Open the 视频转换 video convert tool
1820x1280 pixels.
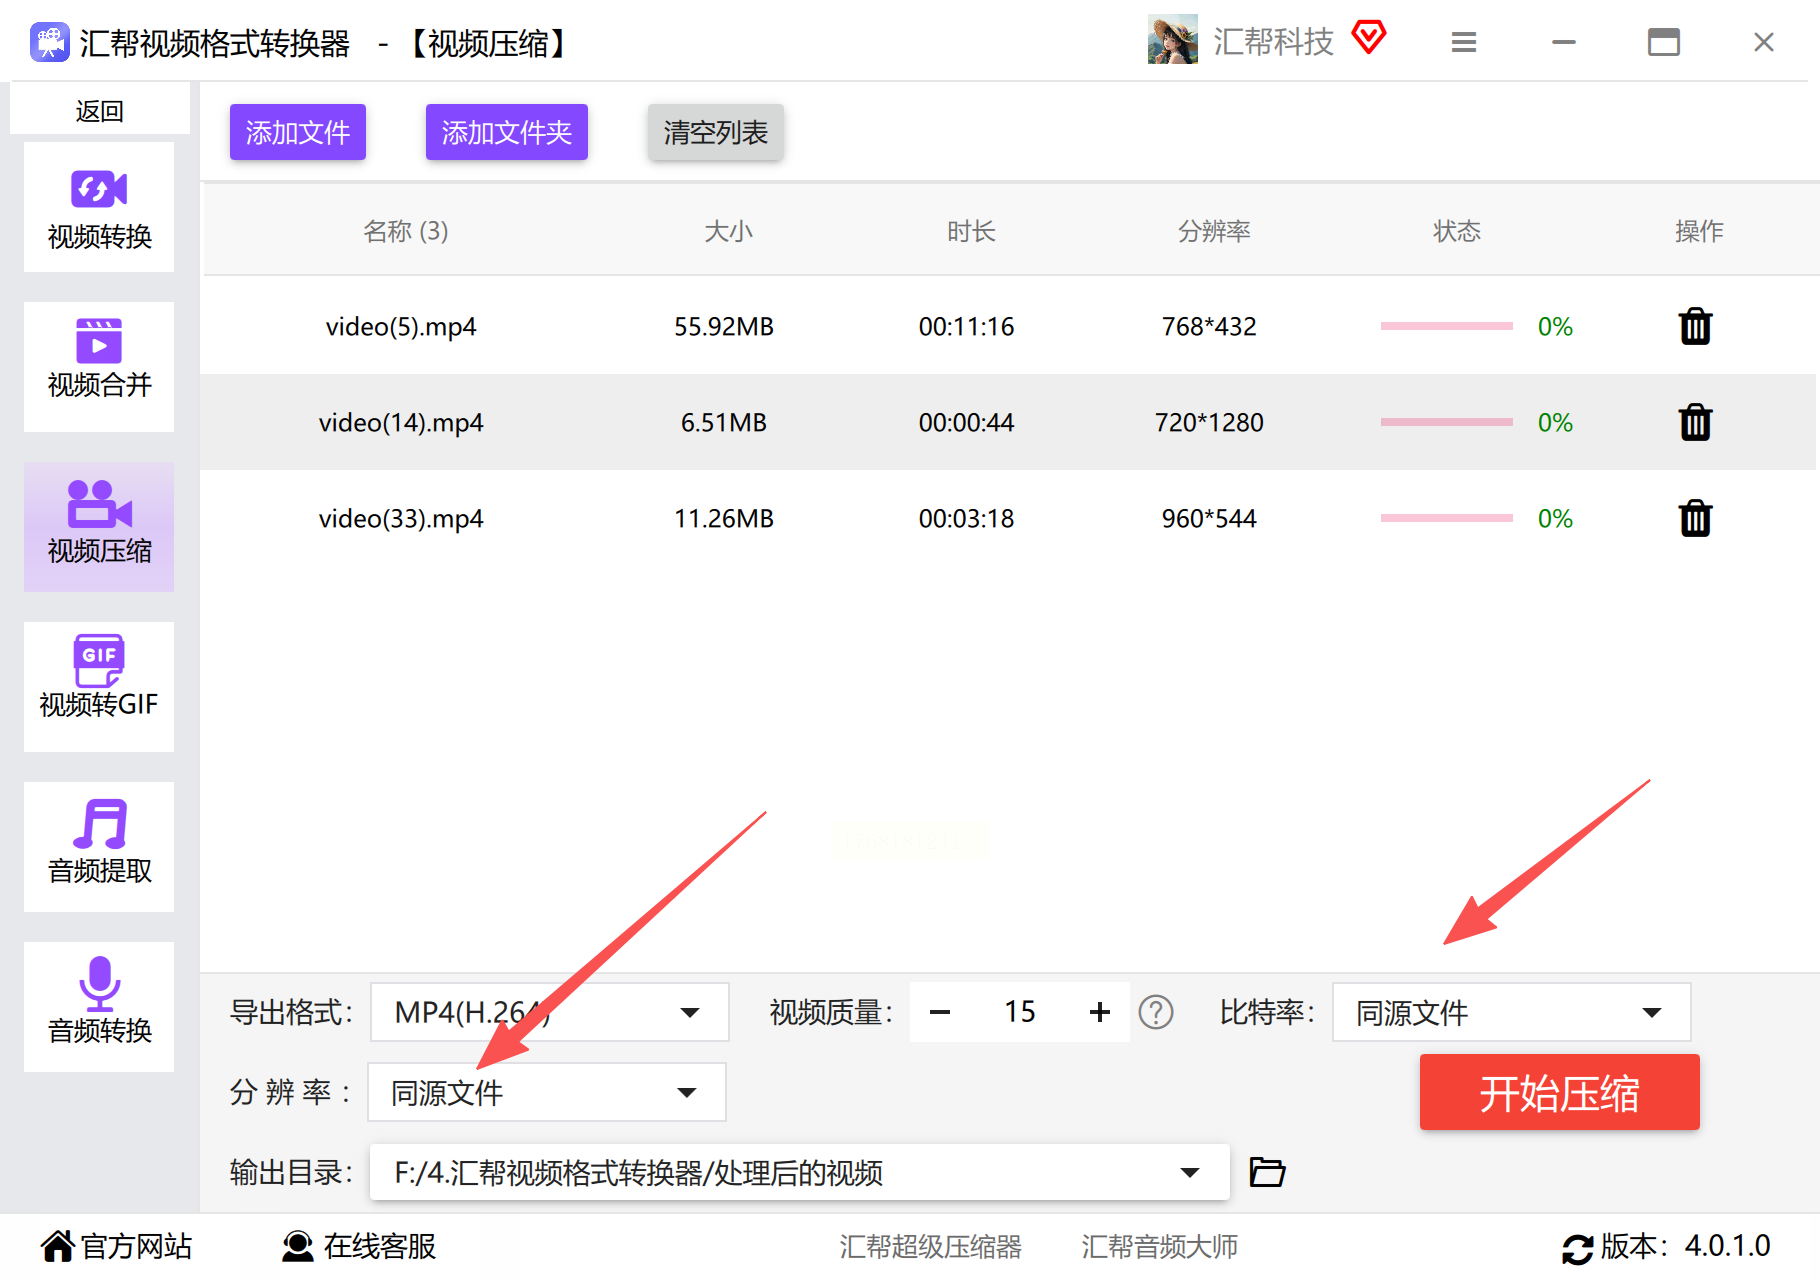[x=99, y=207]
